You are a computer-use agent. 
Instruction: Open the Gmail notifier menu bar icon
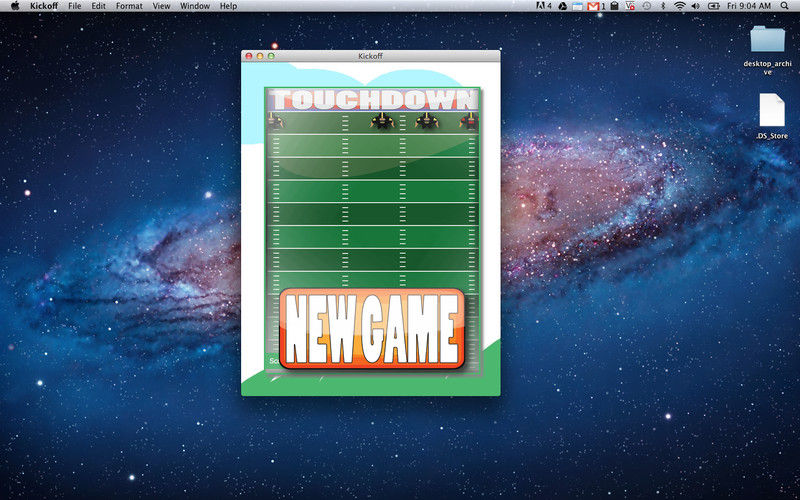tap(596, 6)
